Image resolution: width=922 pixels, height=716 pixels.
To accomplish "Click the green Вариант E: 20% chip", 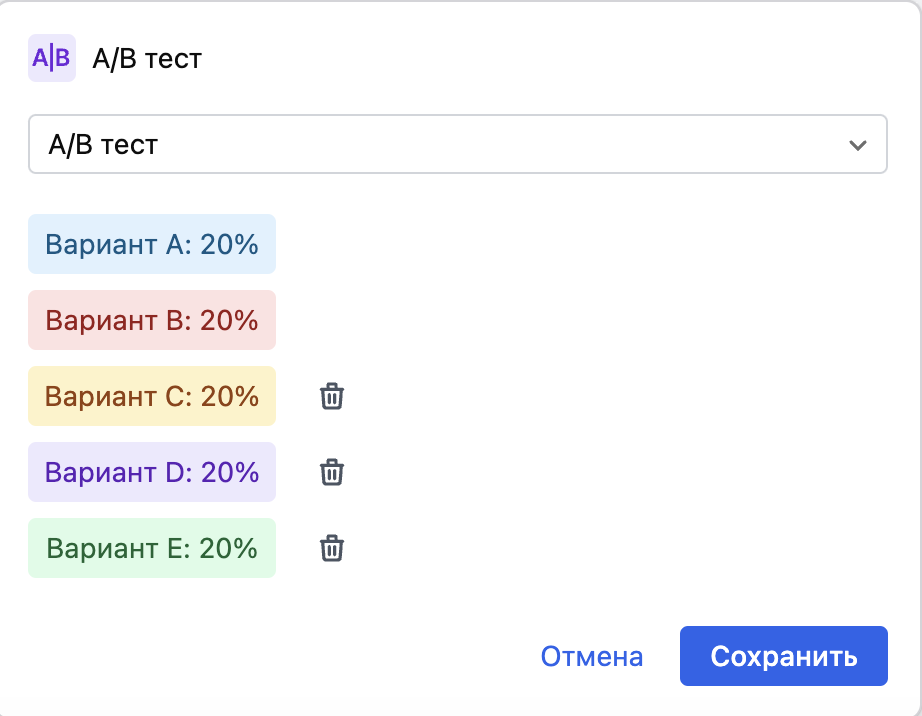I will [151, 548].
